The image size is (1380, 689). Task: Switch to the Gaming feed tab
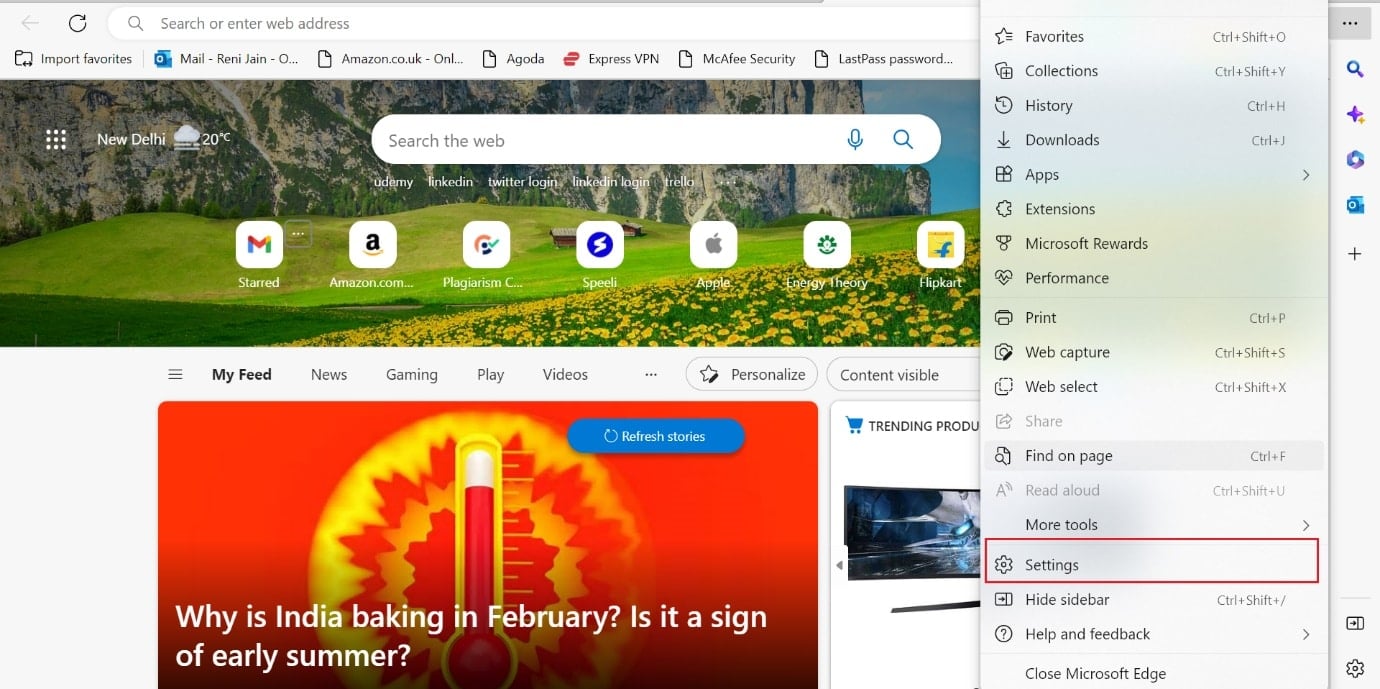411,374
